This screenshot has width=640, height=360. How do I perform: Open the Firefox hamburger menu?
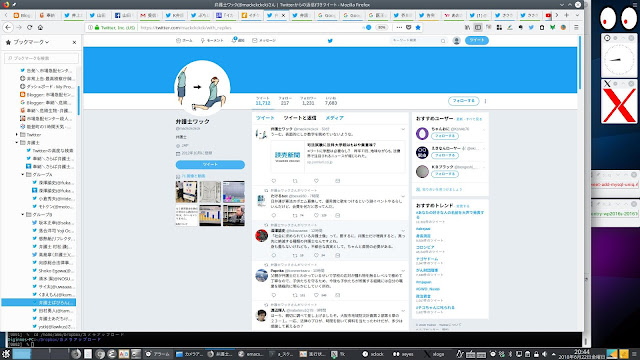pos(576,27)
